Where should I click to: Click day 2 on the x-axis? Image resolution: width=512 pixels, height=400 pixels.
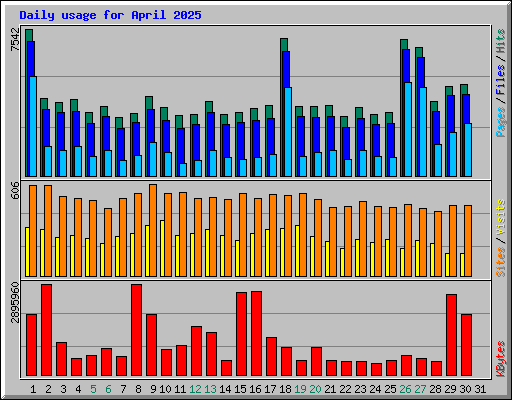click(x=48, y=389)
